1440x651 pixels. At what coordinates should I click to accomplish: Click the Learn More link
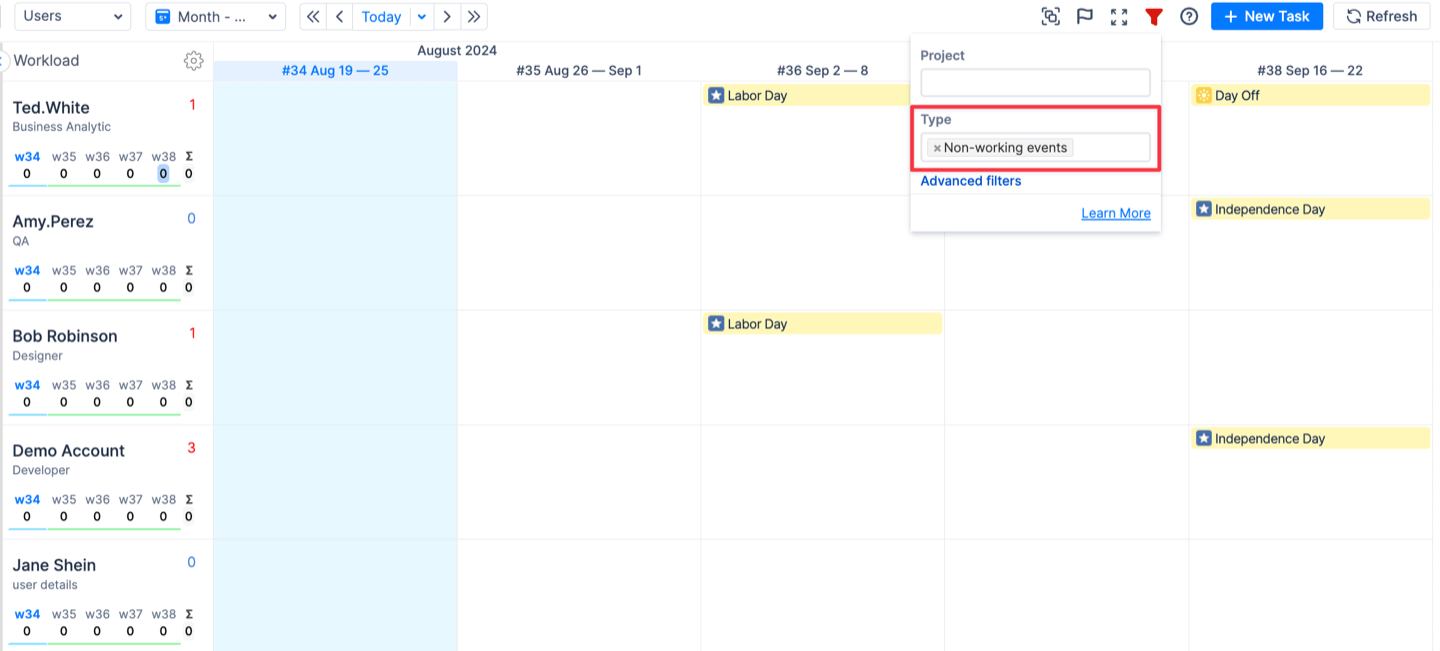pos(1115,213)
